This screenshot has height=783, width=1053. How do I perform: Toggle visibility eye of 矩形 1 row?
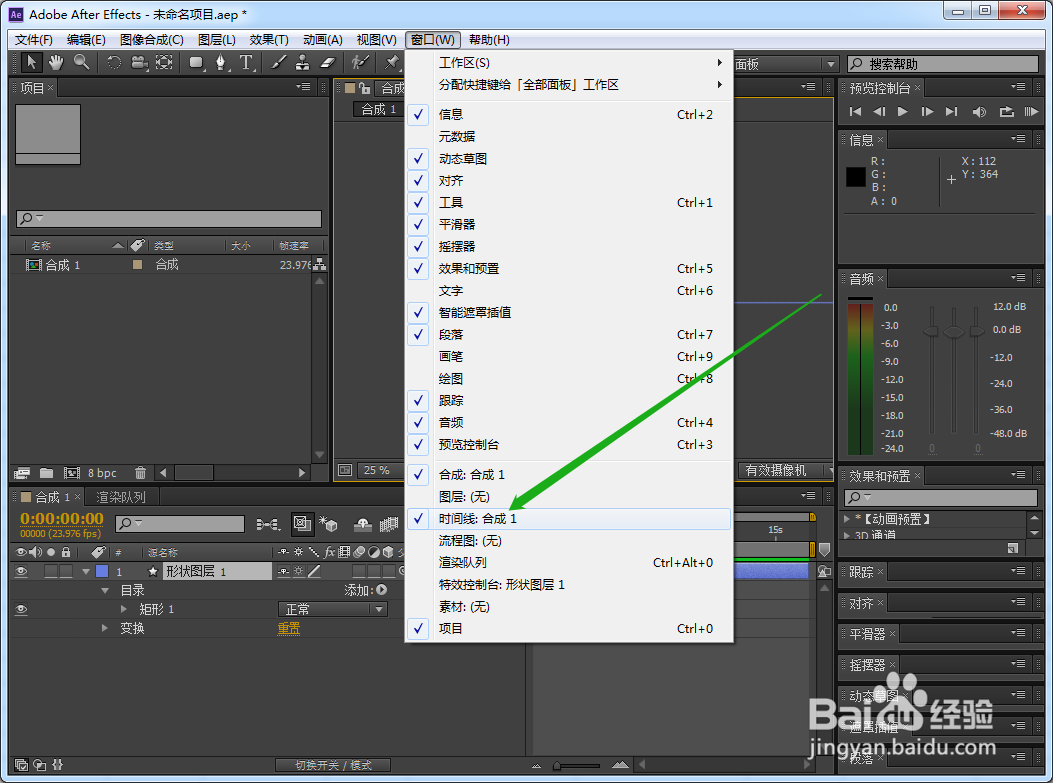pyautogui.click(x=21, y=609)
